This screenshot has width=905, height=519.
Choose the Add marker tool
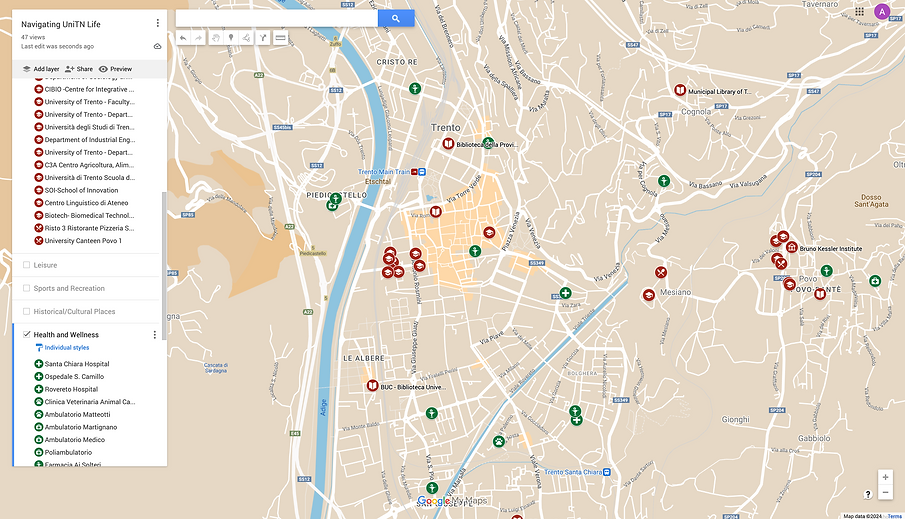(231, 38)
